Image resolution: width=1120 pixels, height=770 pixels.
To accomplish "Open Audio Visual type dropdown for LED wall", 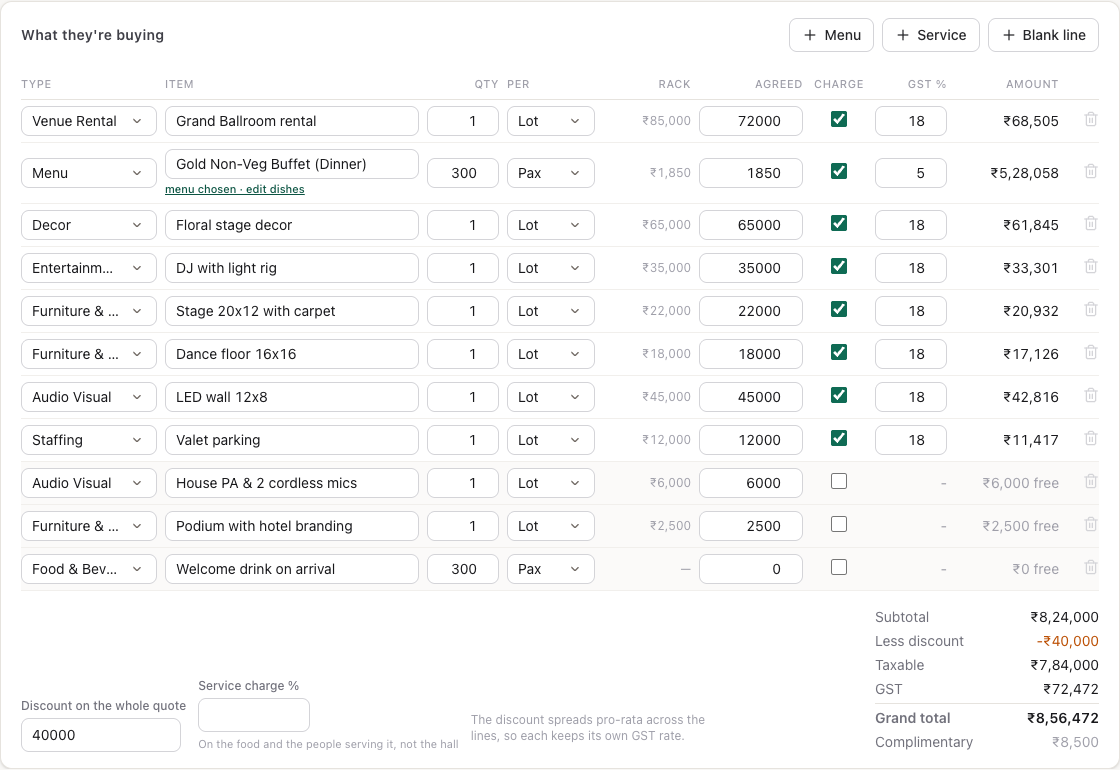I will click(x=89, y=397).
